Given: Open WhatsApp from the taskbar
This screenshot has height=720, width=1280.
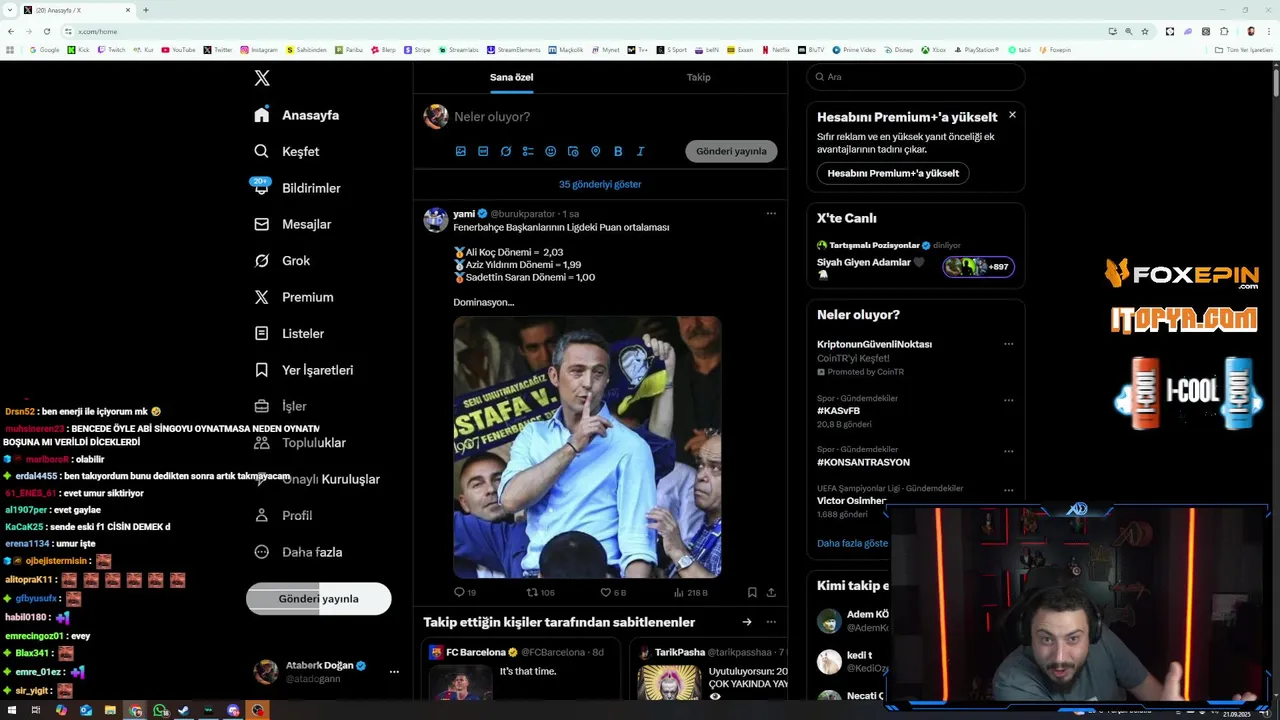Looking at the screenshot, I should [x=160, y=711].
